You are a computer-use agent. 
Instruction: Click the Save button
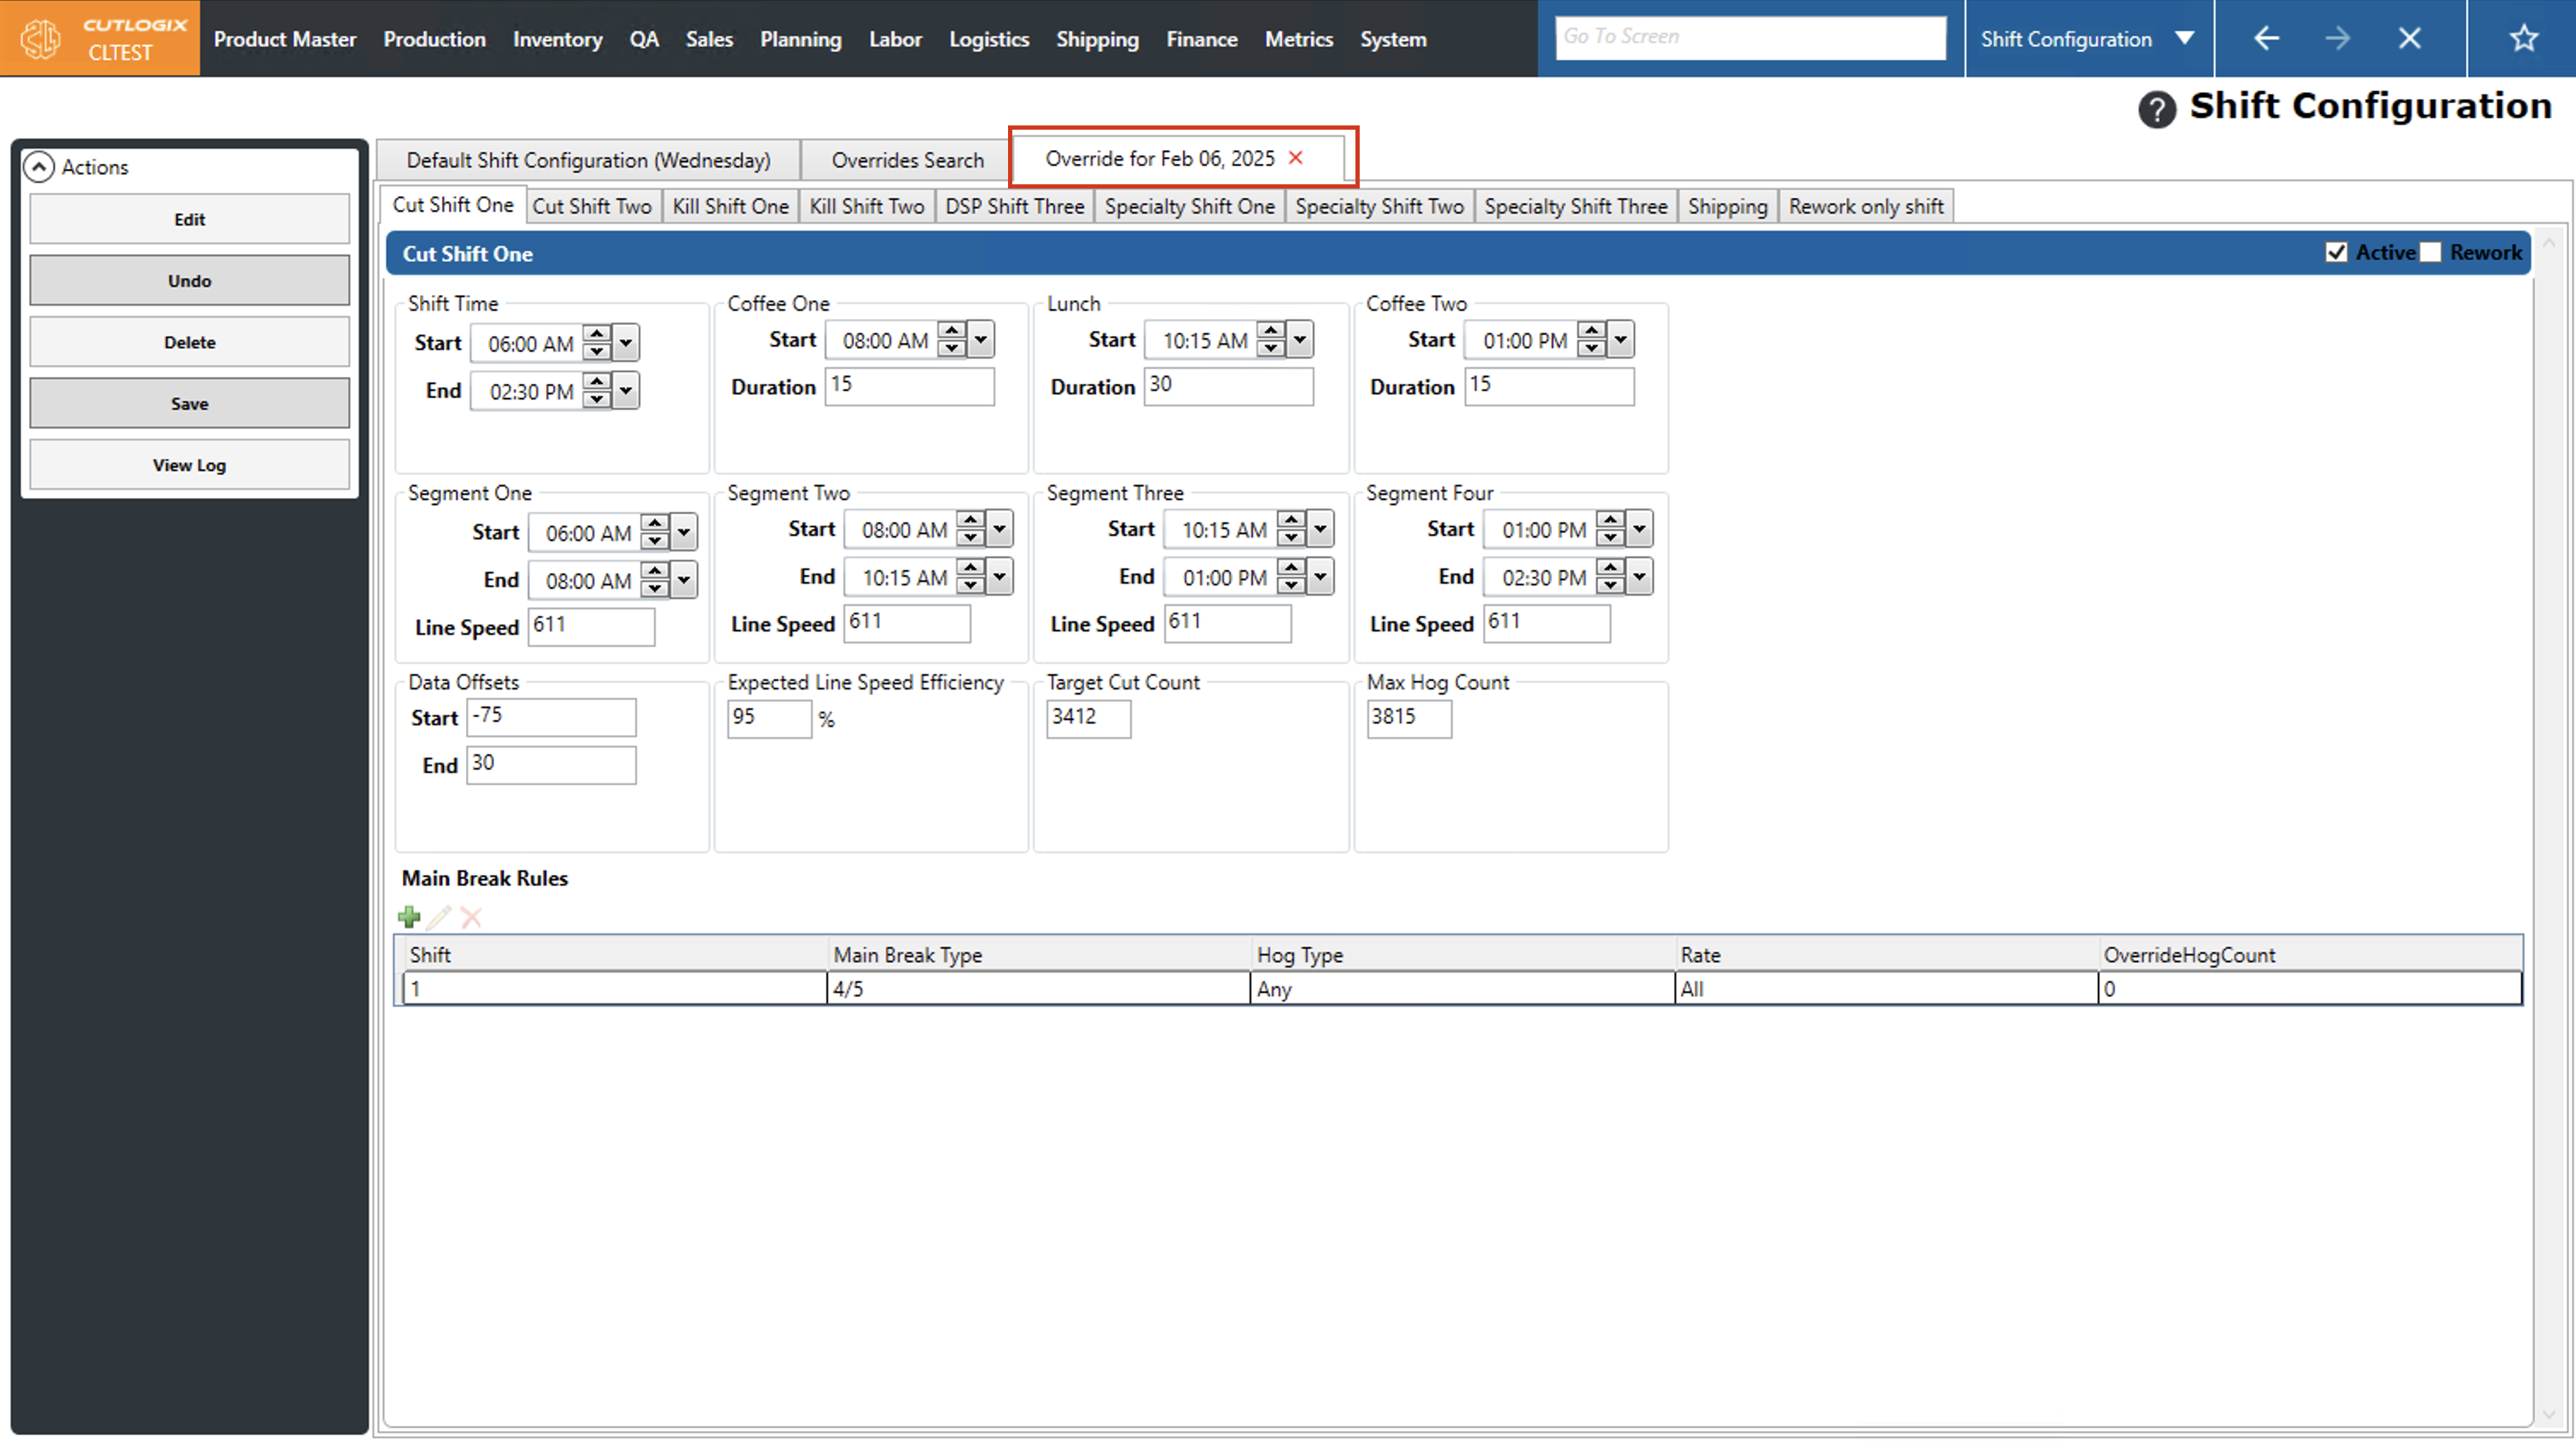[x=189, y=404]
